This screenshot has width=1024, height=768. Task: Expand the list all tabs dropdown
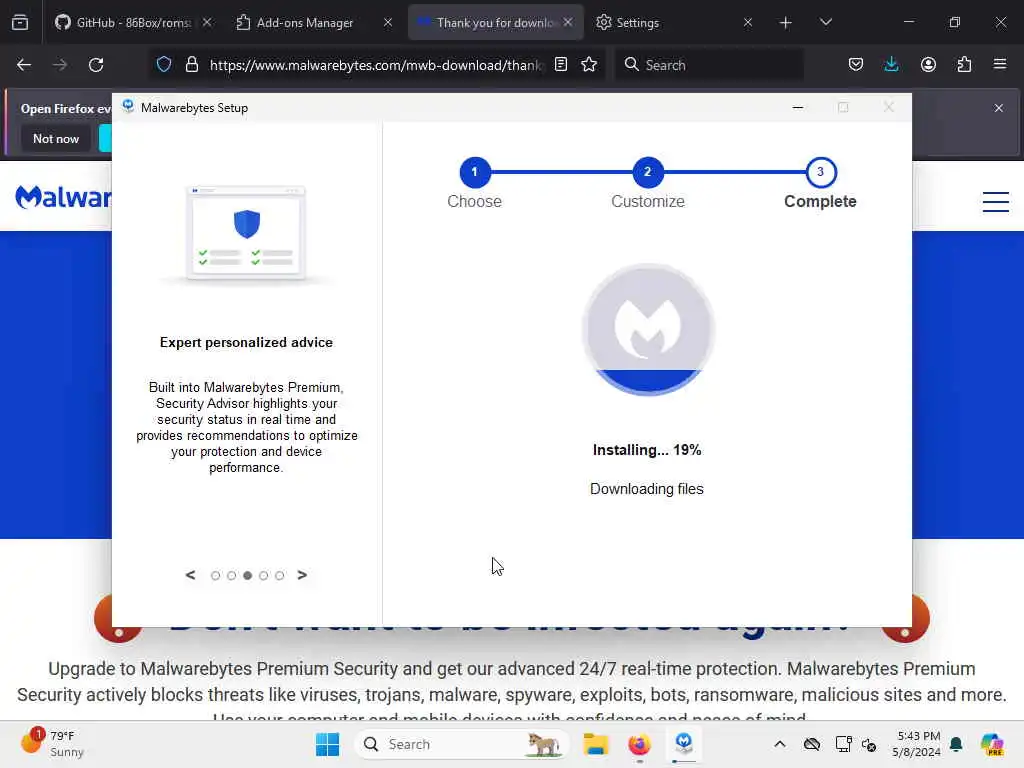point(825,22)
